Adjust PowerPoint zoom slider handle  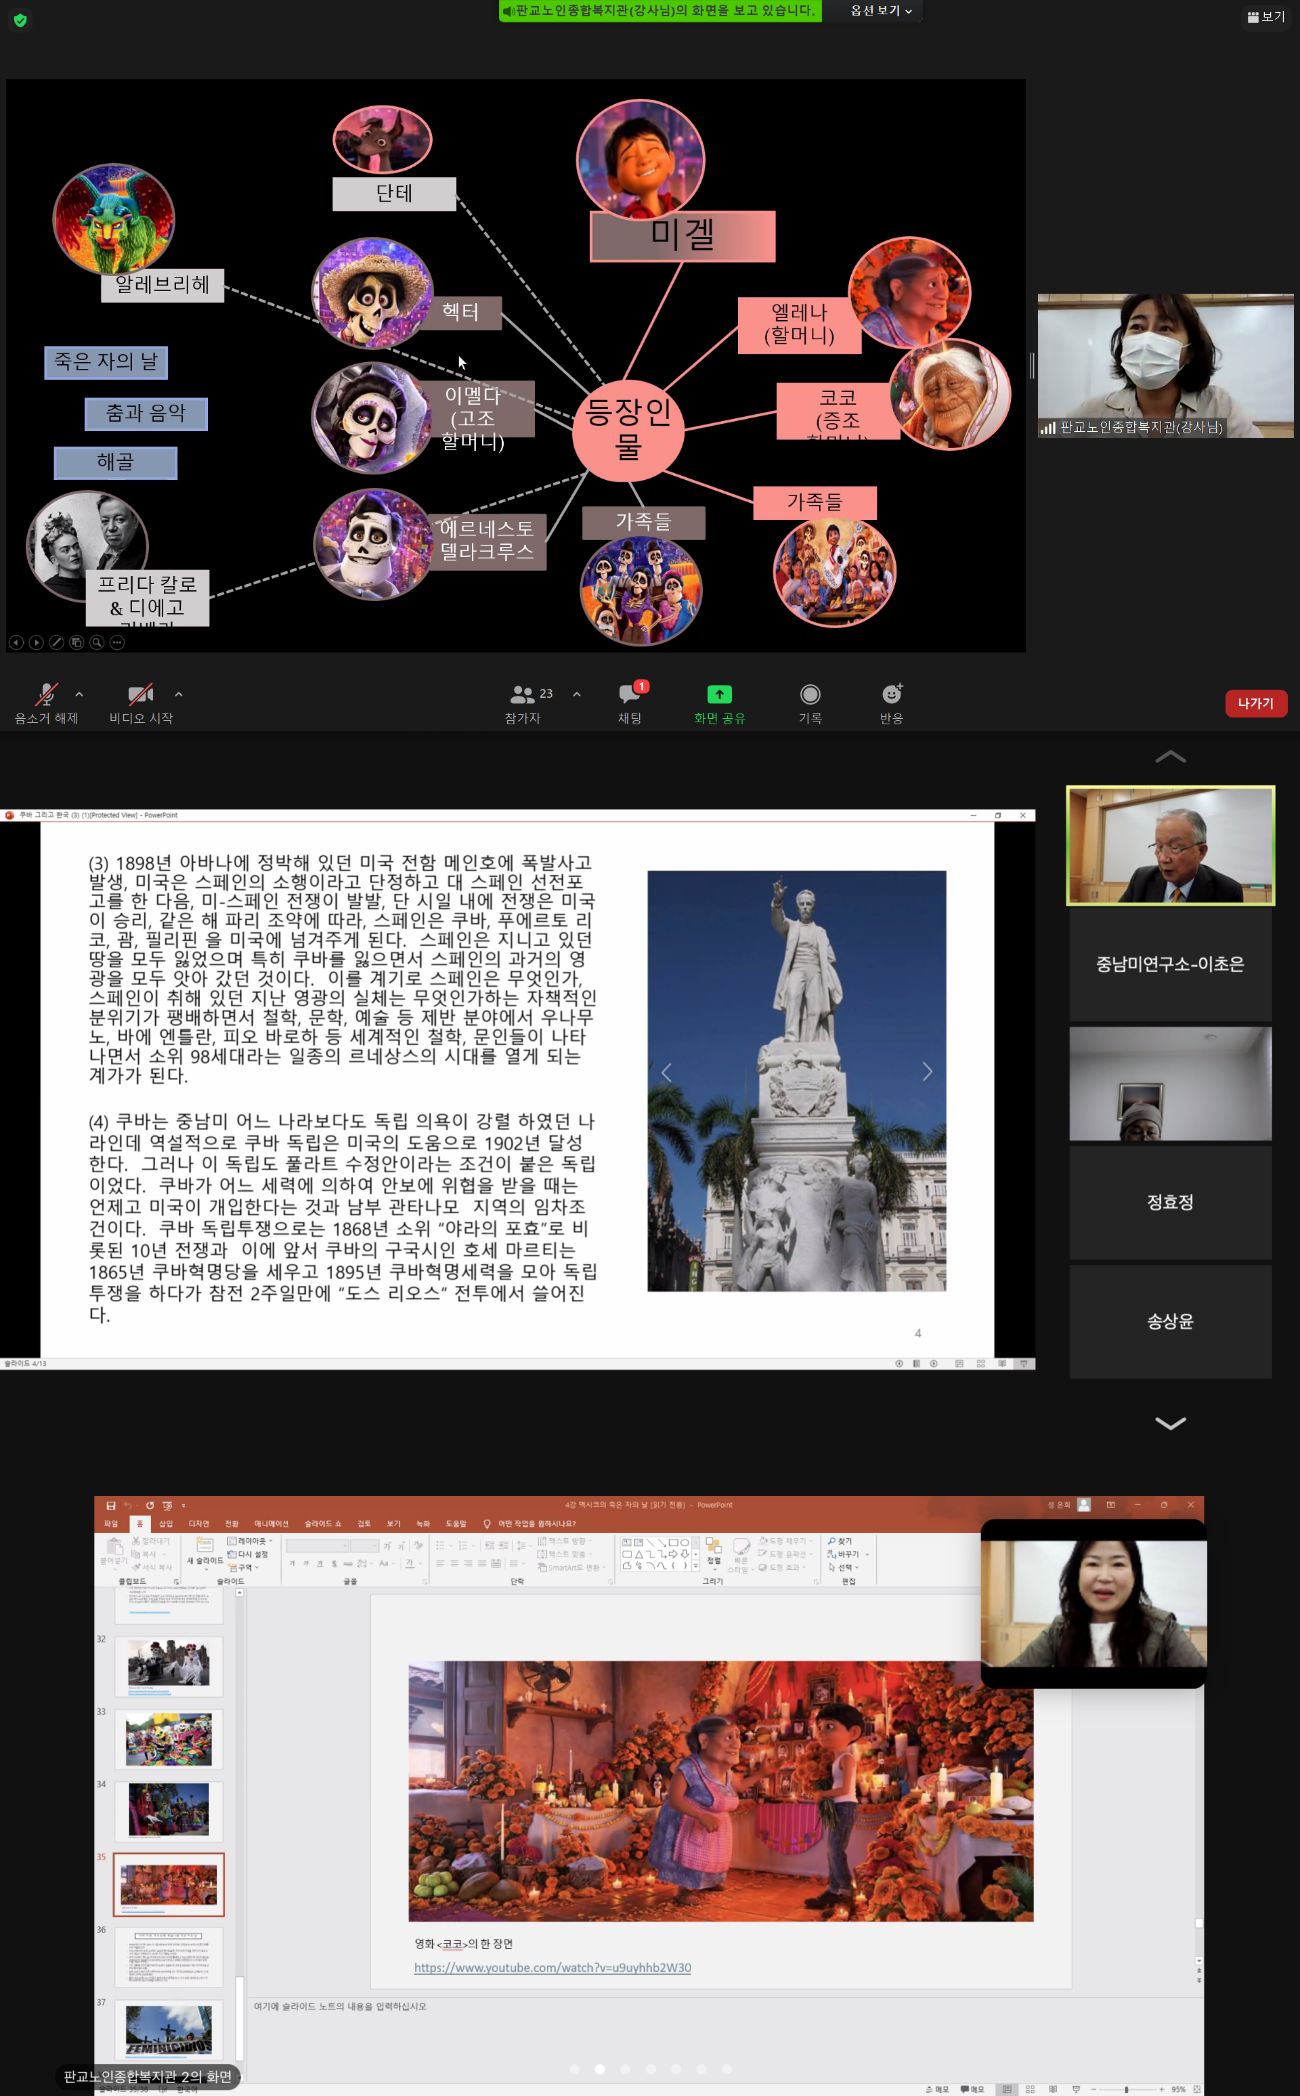pyautogui.click(x=1126, y=2089)
